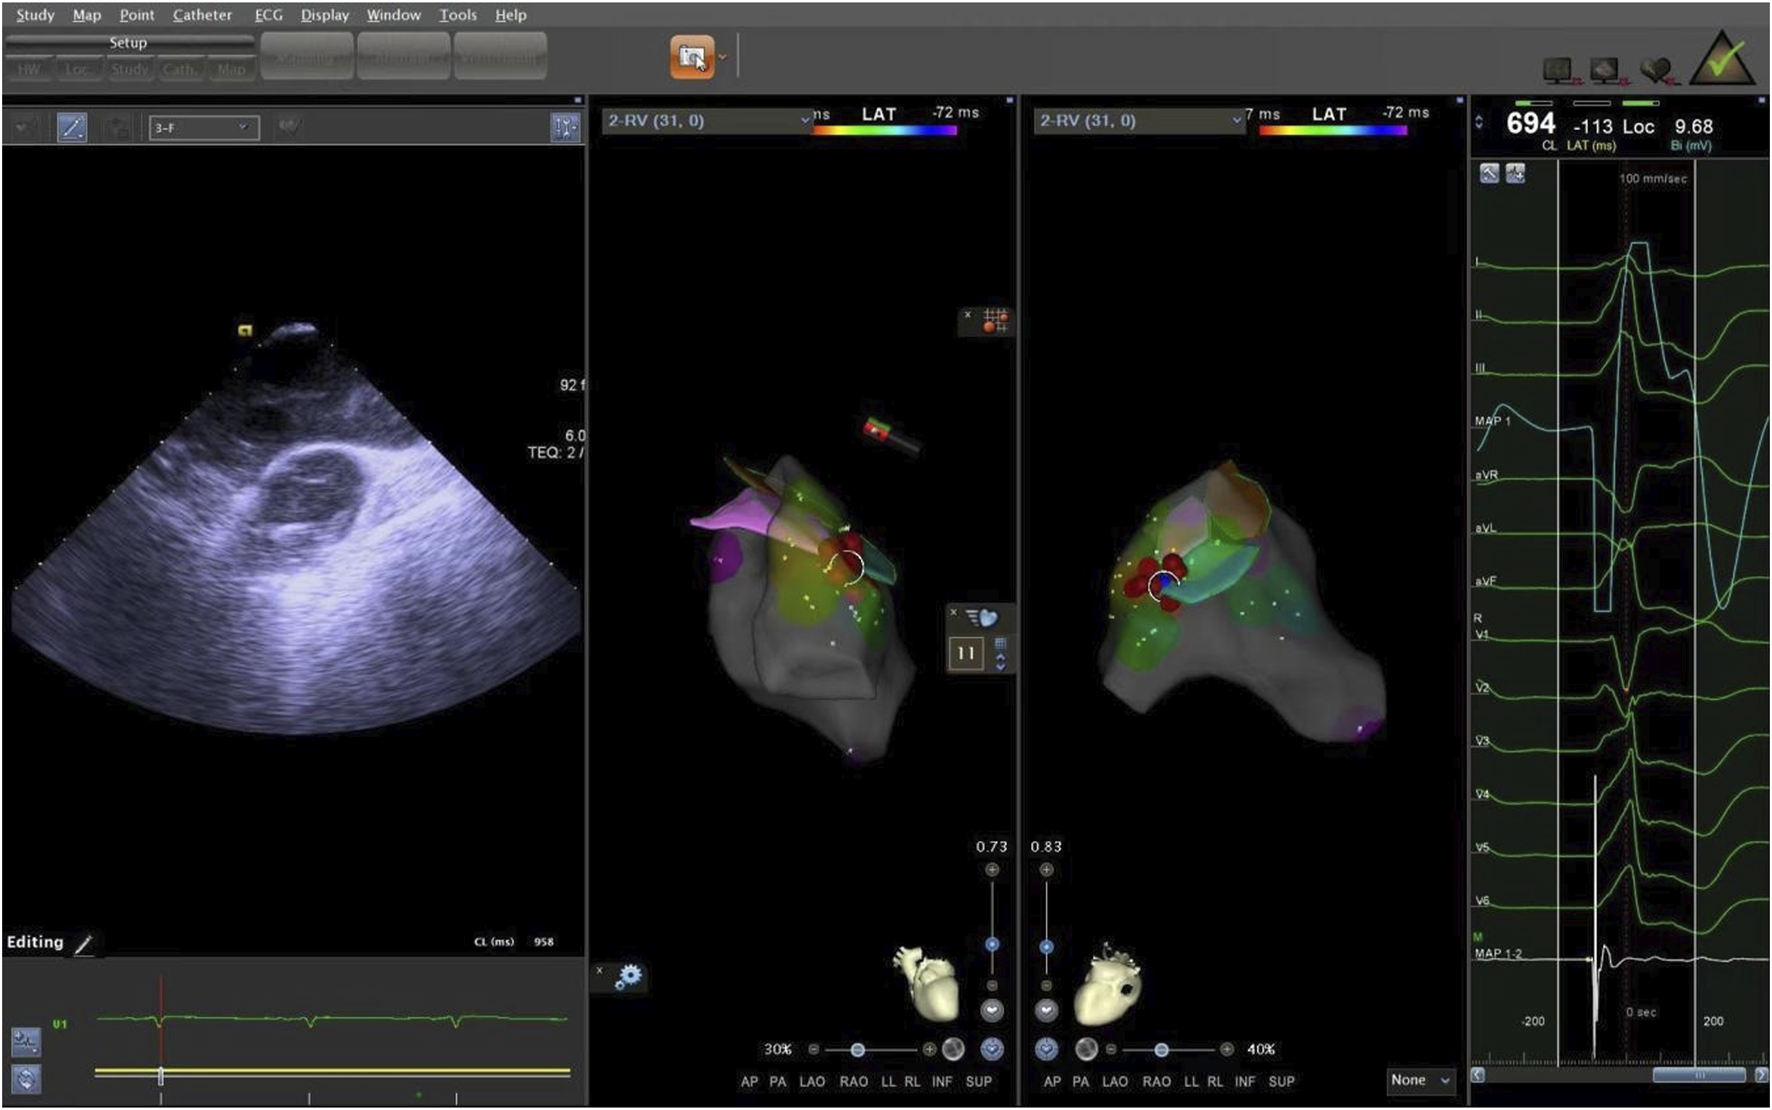Select LAO view in the left map
Screen dimensions: 1772x1110
point(811,1082)
